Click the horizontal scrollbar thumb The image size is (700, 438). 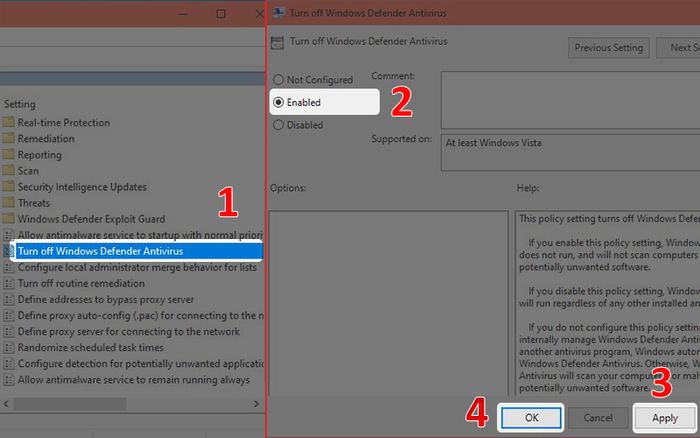pos(70,404)
